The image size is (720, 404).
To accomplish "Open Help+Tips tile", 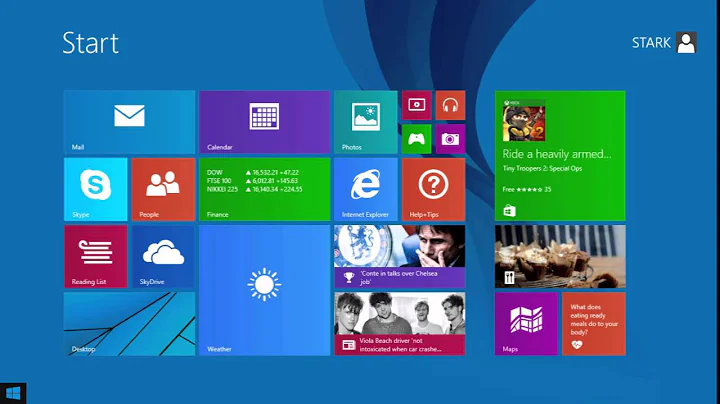I will pos(433,189).
